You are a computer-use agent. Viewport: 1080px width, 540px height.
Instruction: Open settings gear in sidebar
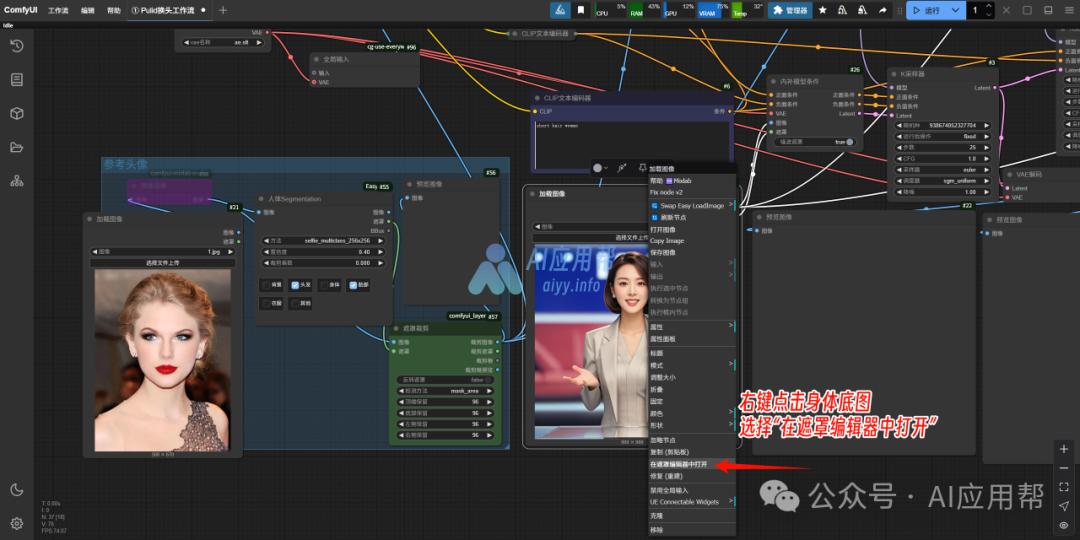[x=17, y=523]
